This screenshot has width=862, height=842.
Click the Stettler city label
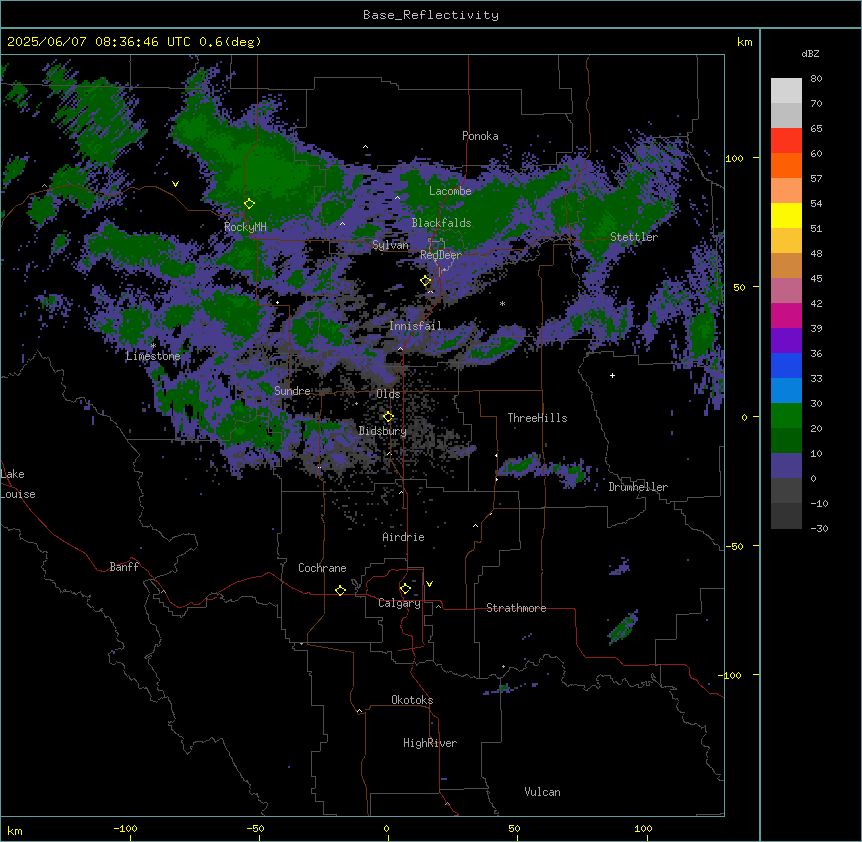[634, 237]
